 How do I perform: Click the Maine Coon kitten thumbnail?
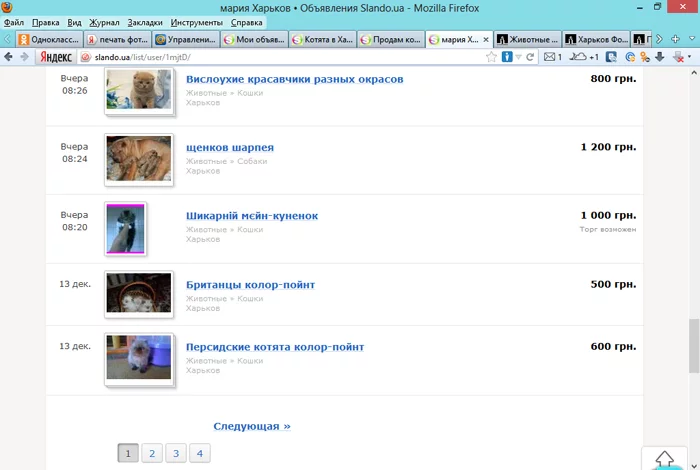pyautogui.click(x=125, y=229)
